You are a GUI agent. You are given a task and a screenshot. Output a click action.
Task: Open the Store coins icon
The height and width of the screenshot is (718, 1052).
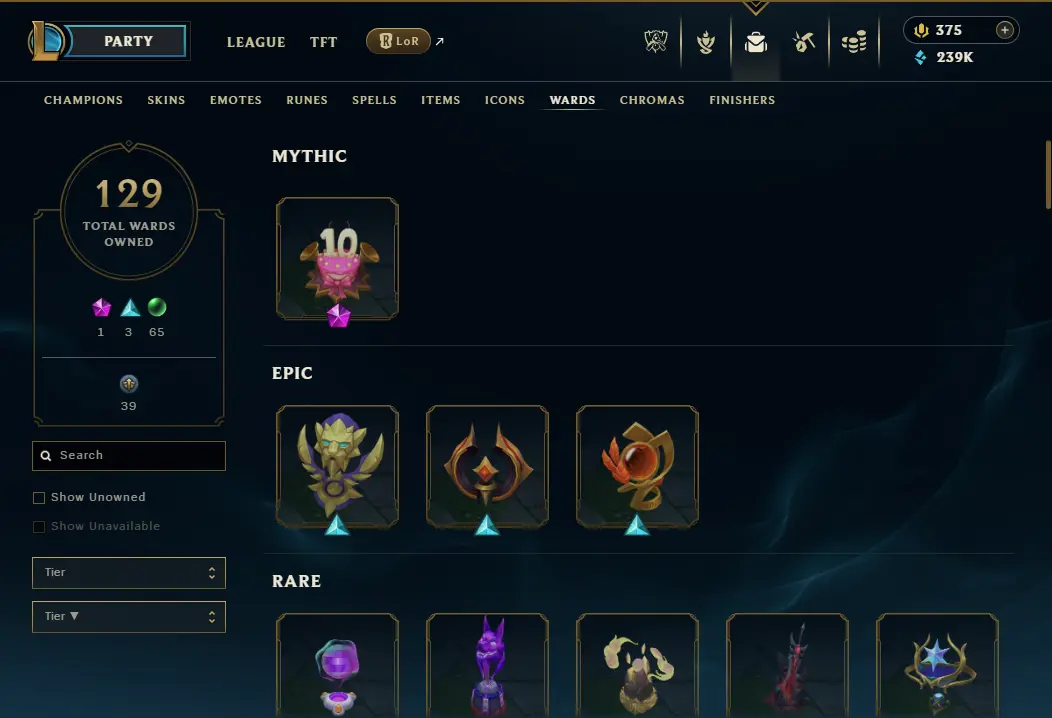click(854, 42)
